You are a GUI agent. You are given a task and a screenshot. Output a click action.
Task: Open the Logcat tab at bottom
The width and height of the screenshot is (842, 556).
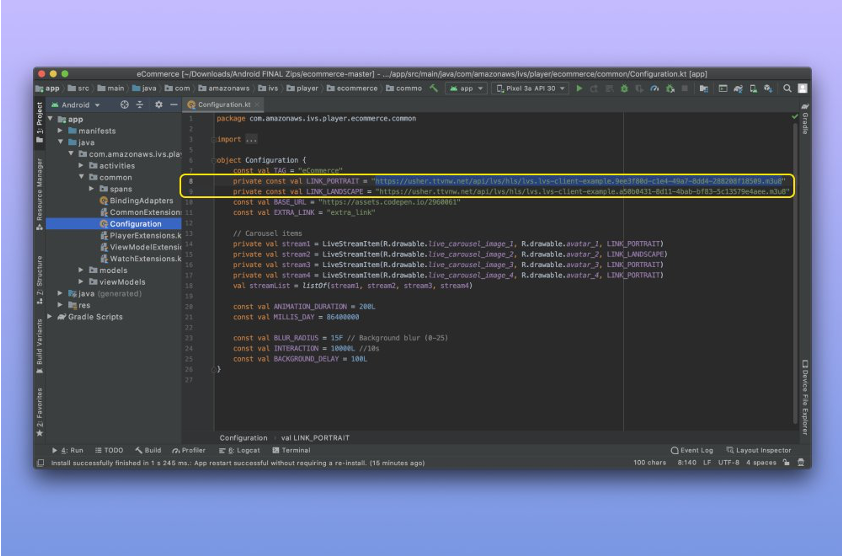click(x=240, y=450)
